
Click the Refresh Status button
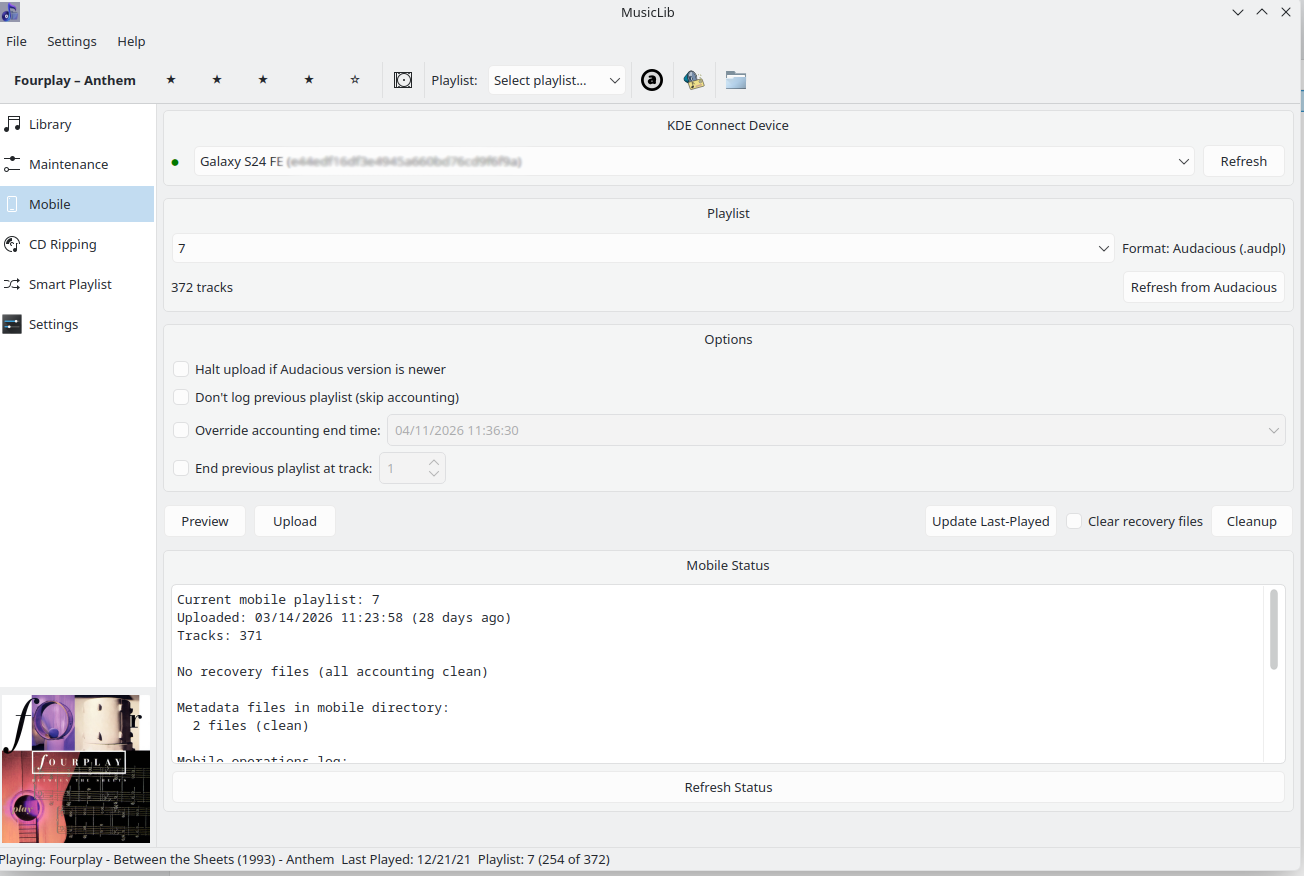[728, 787]
